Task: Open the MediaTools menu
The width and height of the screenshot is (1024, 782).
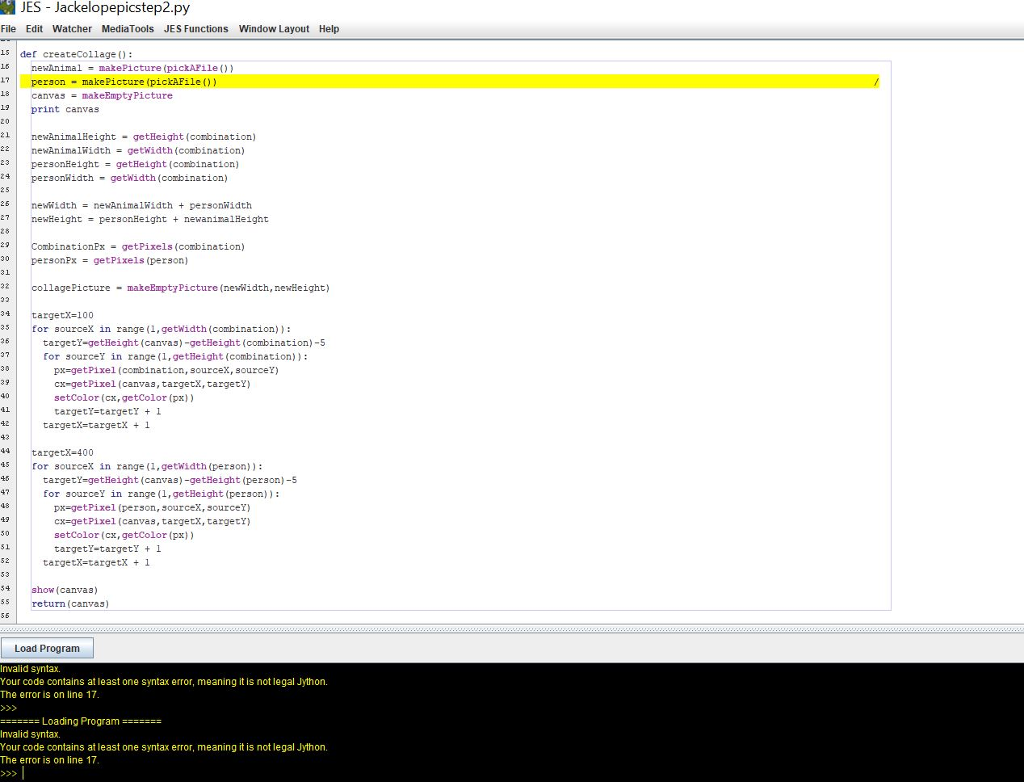Action: coord(127,28)
